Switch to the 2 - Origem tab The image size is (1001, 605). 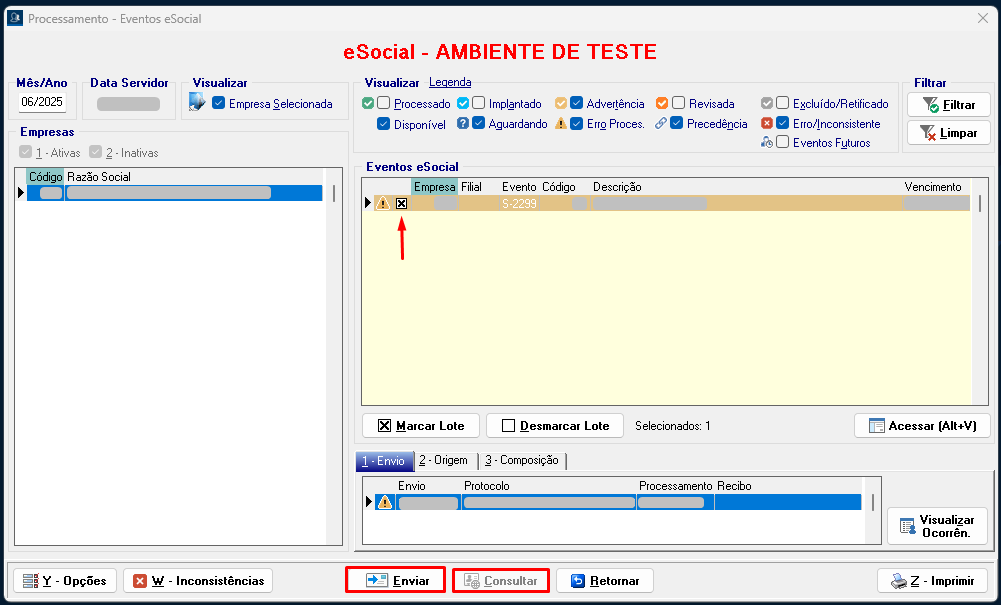[443, 461]
